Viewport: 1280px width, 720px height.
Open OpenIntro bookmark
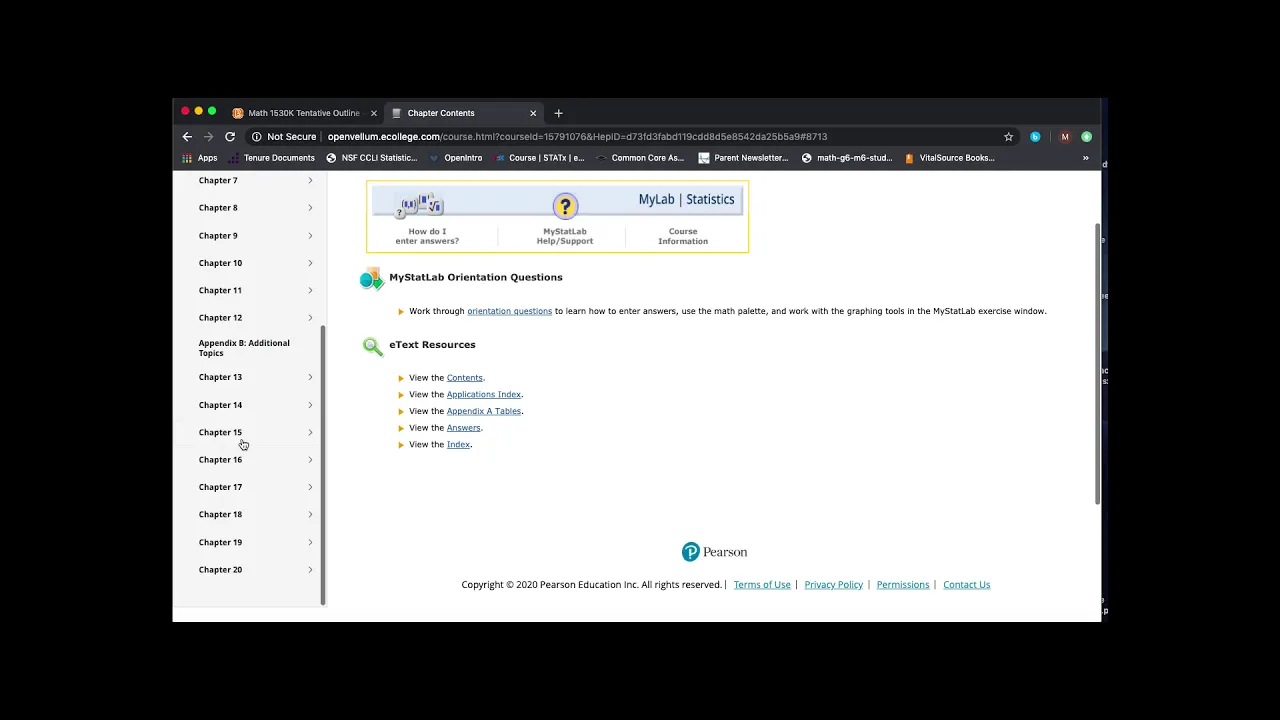[456, 158]
